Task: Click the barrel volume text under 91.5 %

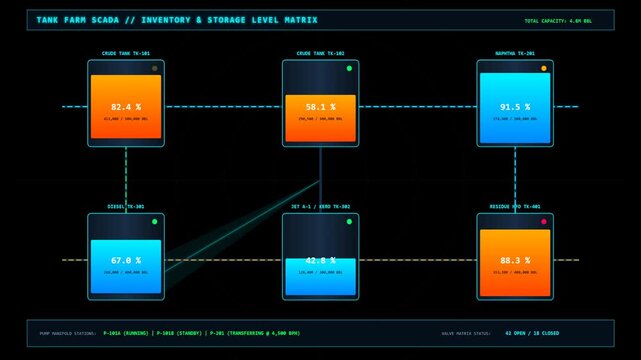Action: click(515, 119)
